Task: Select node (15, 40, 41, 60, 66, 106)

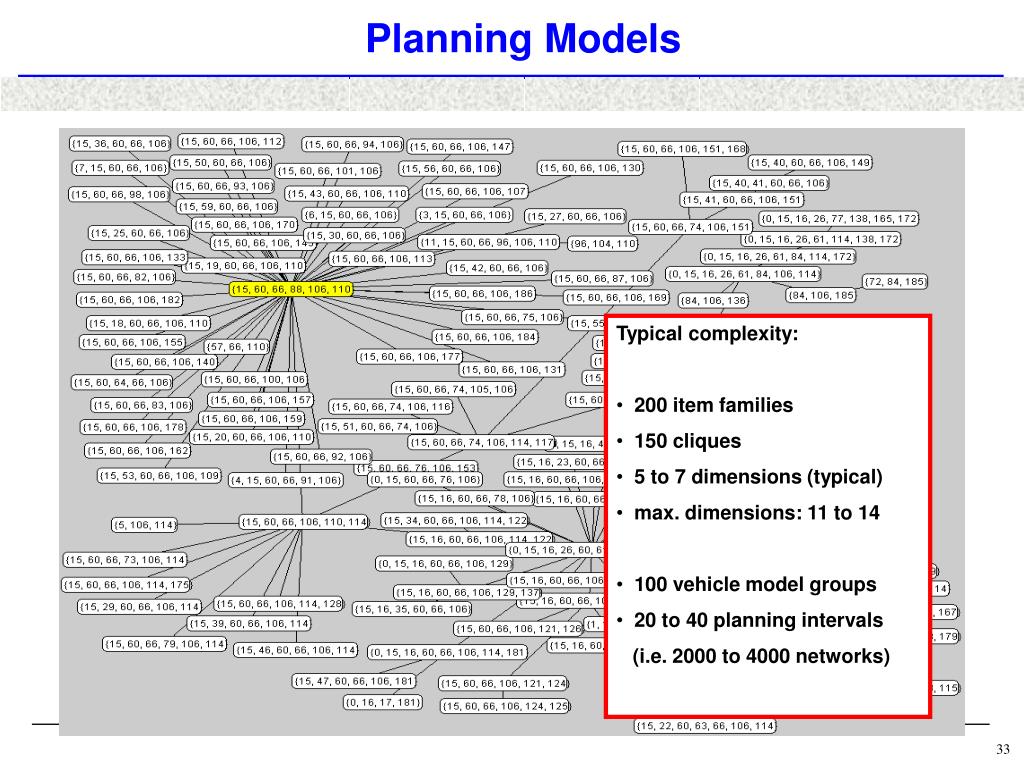Action: point(769,183)
